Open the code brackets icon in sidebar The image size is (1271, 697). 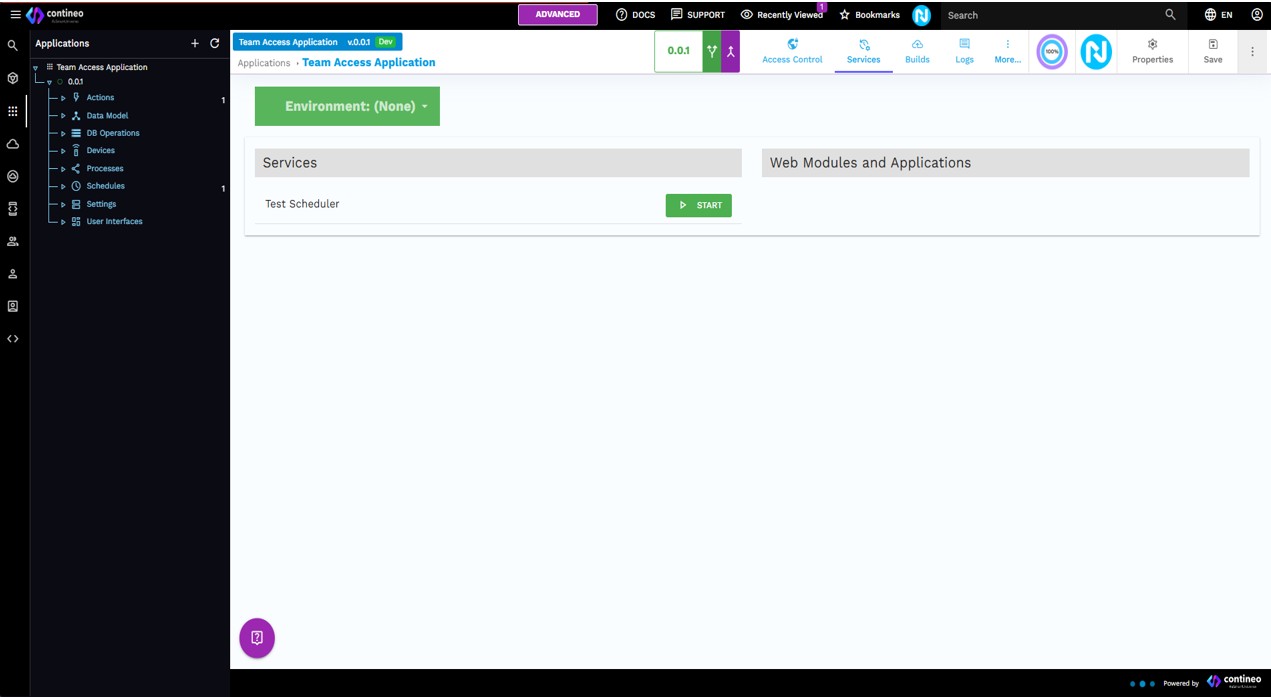(13, 339)
